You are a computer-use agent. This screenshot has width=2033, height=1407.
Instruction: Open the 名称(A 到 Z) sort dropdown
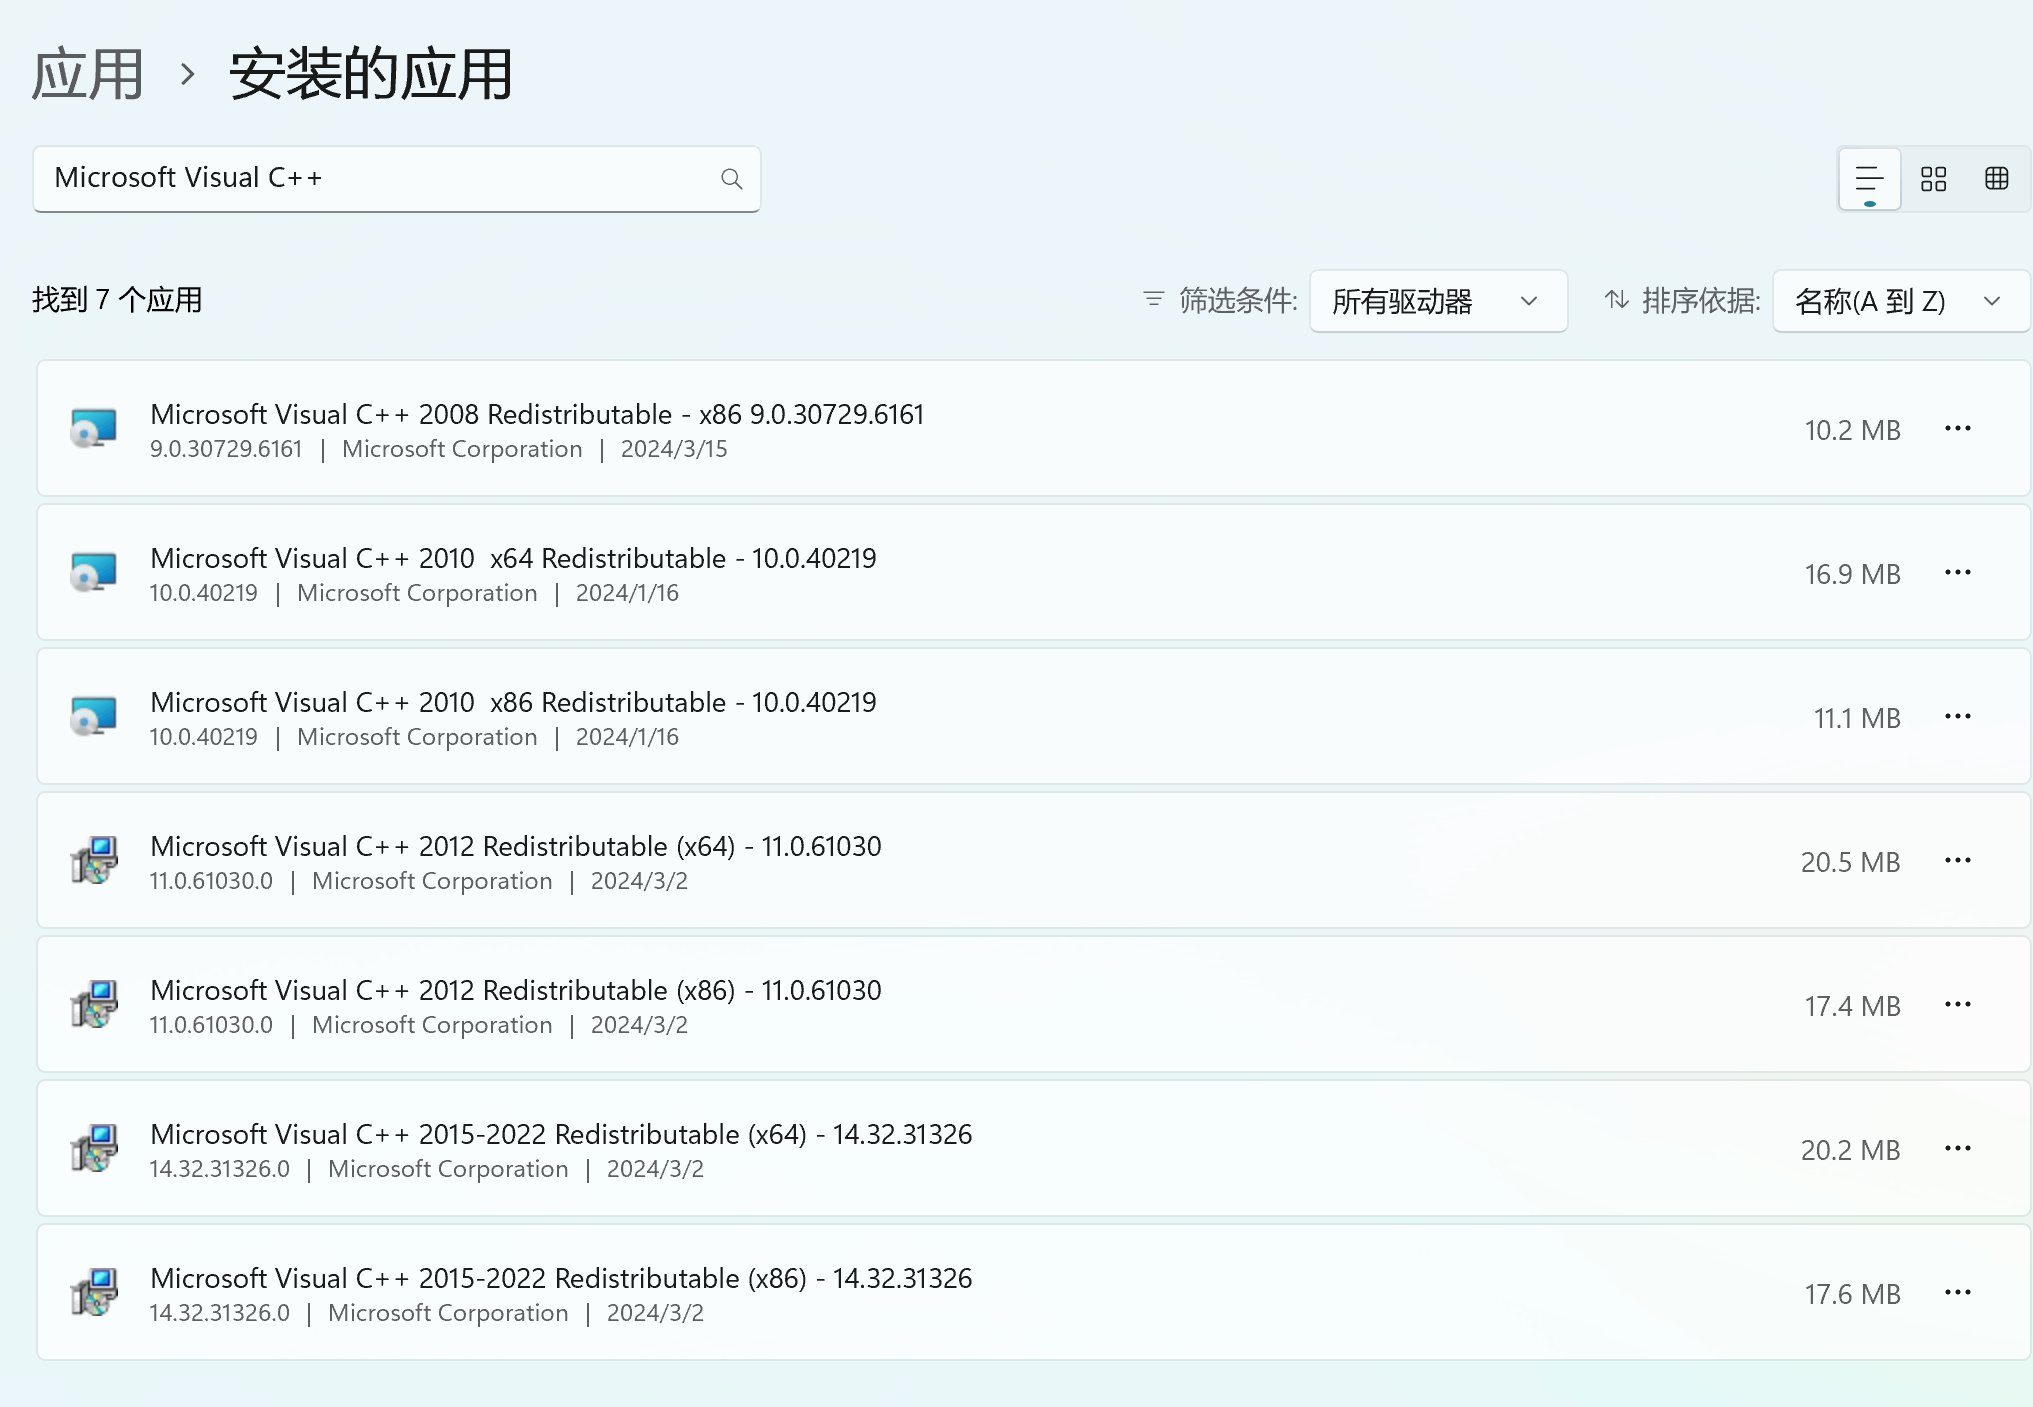[x=1901, y=301]
